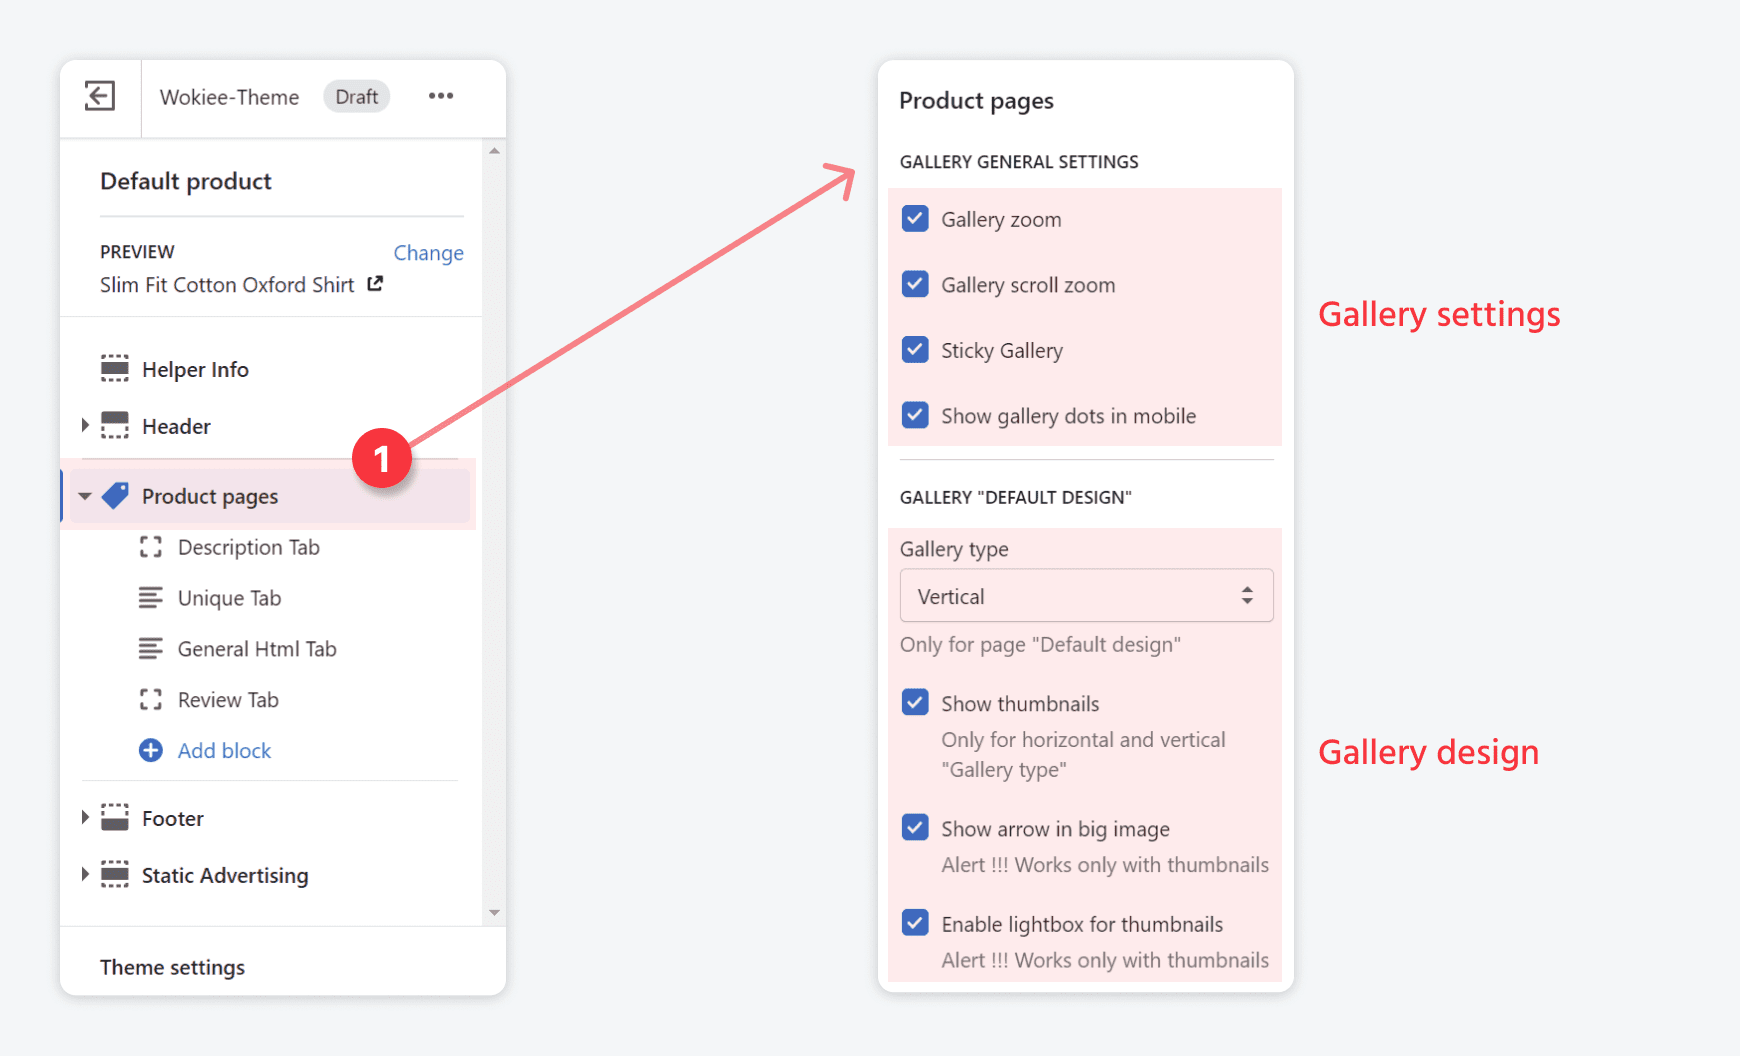Click the Add block link
1740x1056 pixels.
224,750
